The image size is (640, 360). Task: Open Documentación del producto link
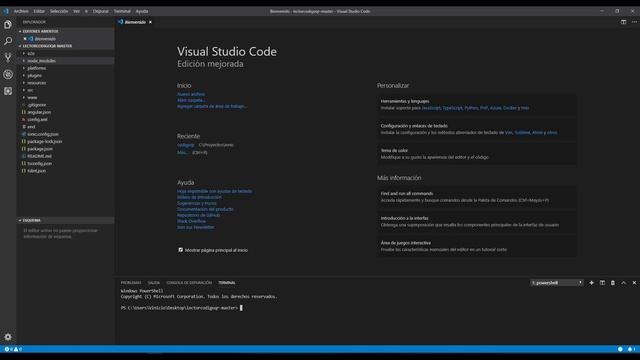(205, 209)
